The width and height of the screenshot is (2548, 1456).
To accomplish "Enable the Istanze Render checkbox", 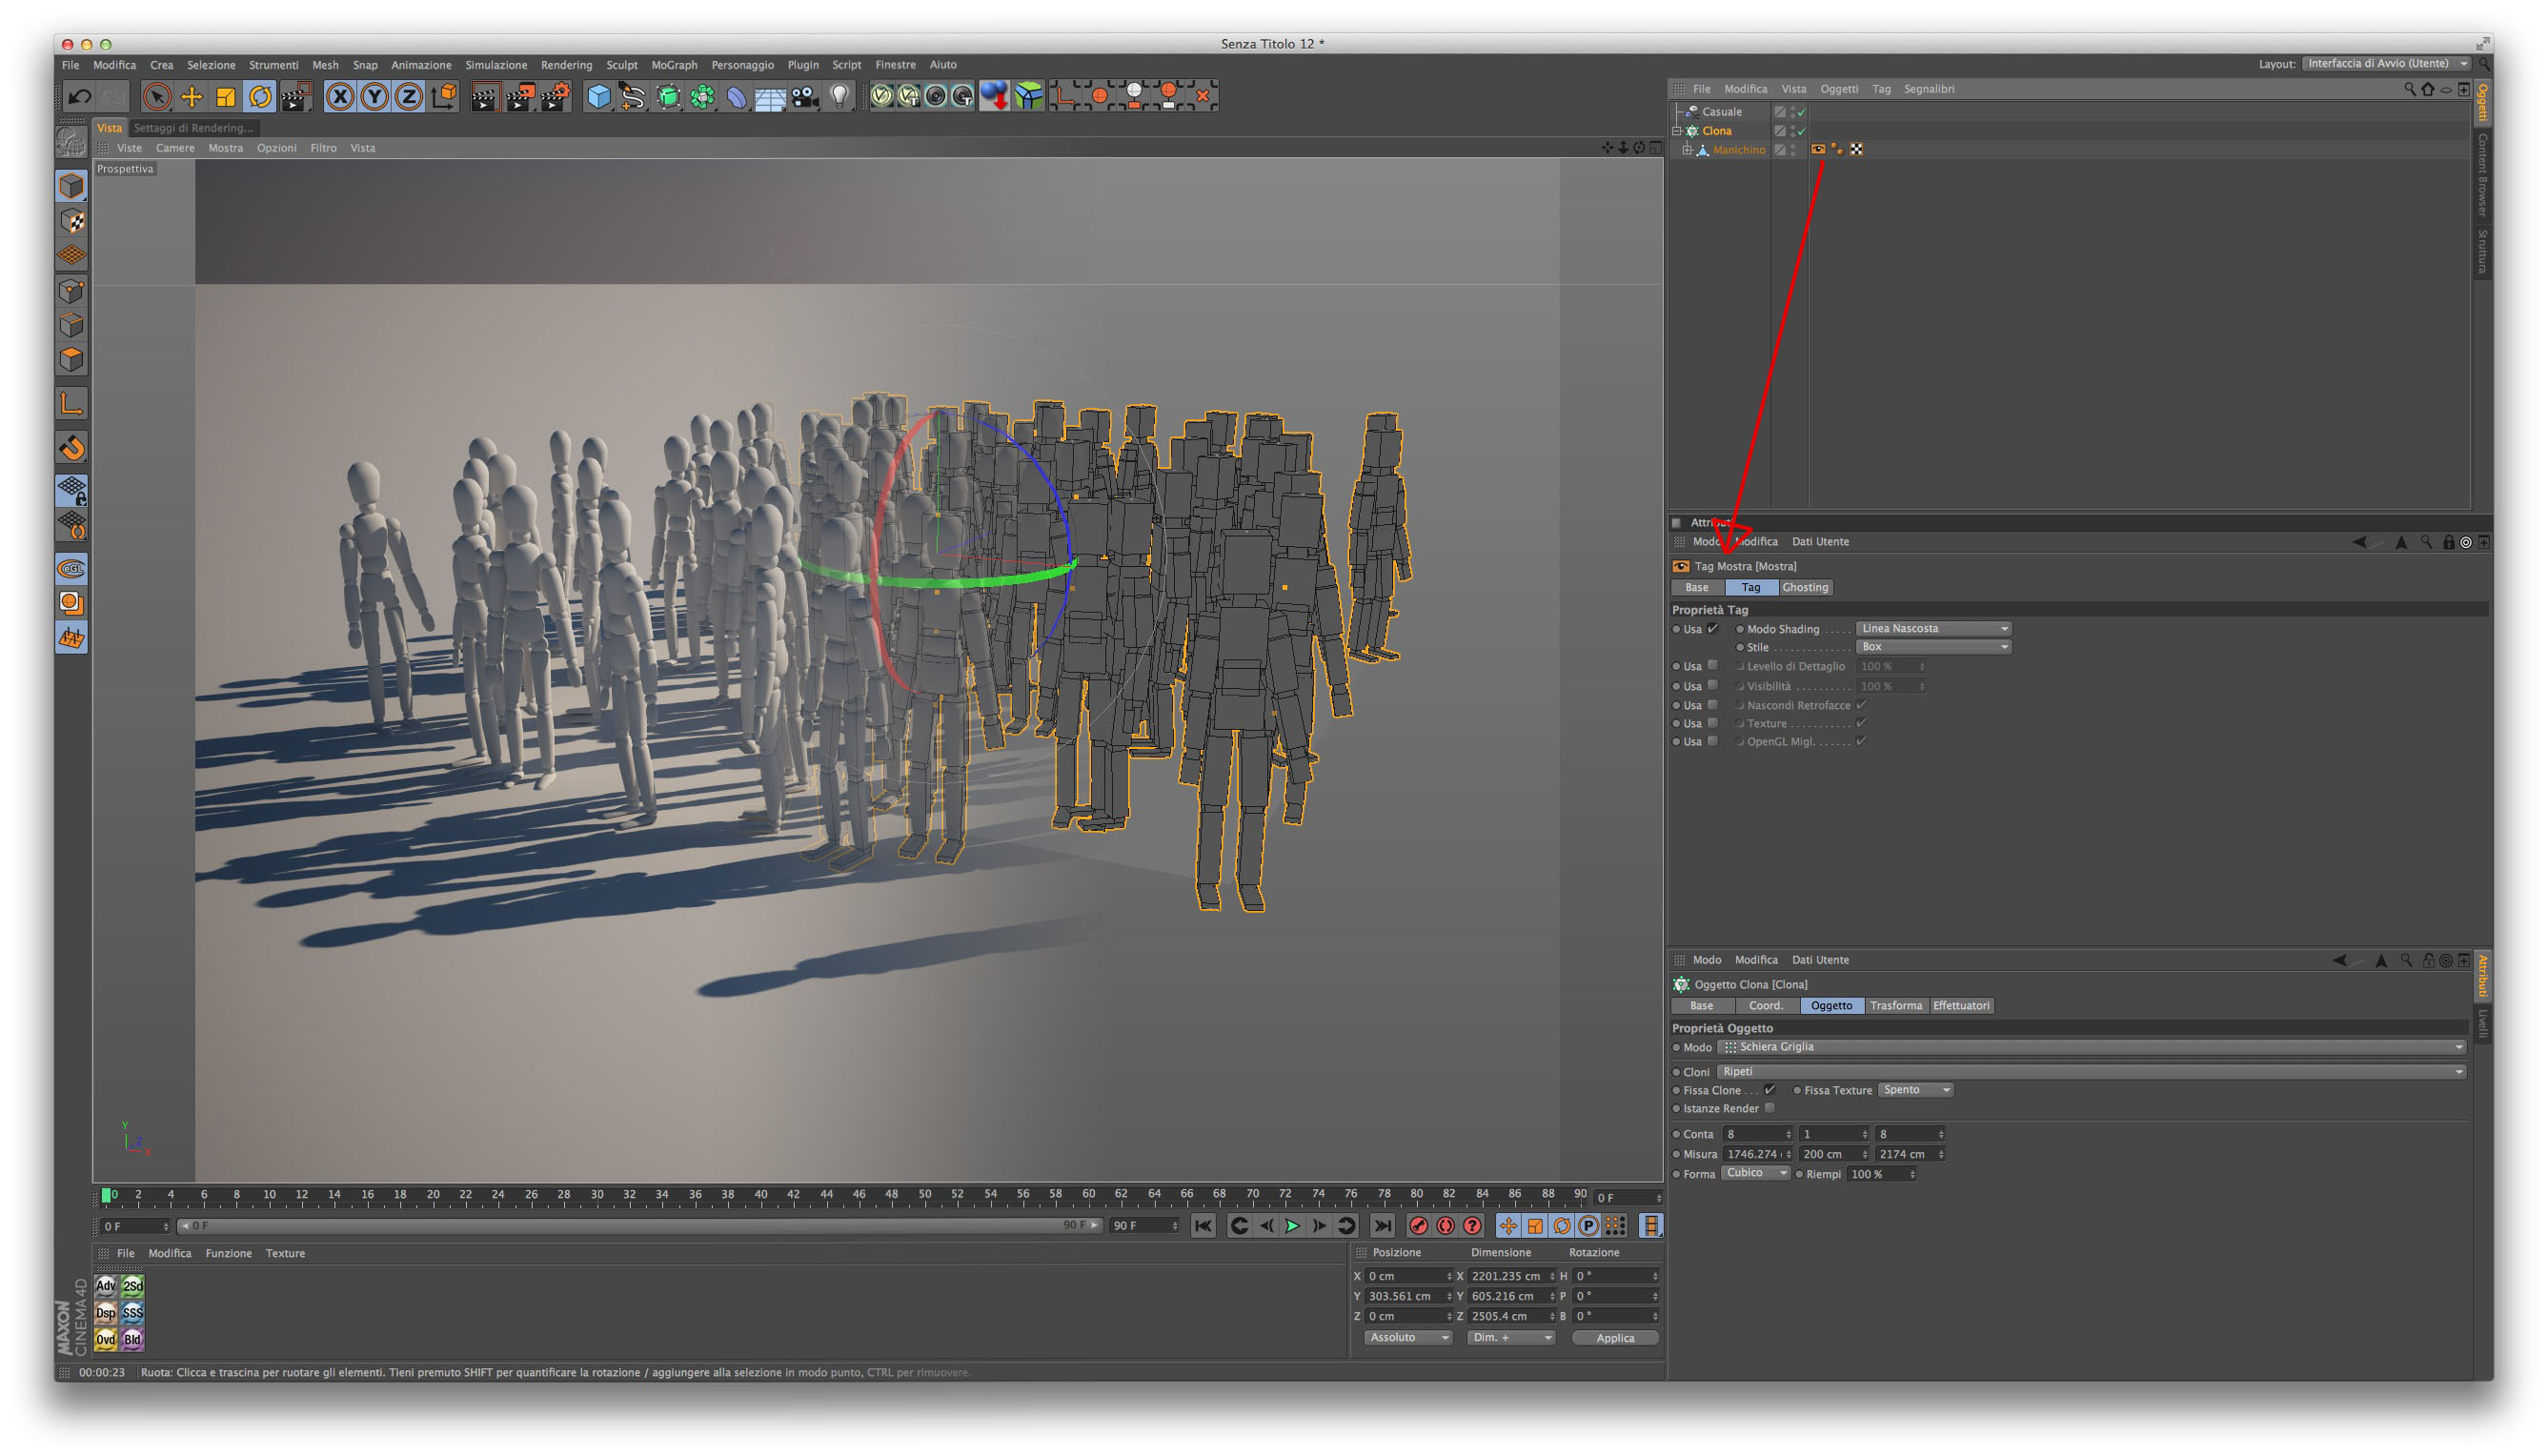I will (1769, 1108).
